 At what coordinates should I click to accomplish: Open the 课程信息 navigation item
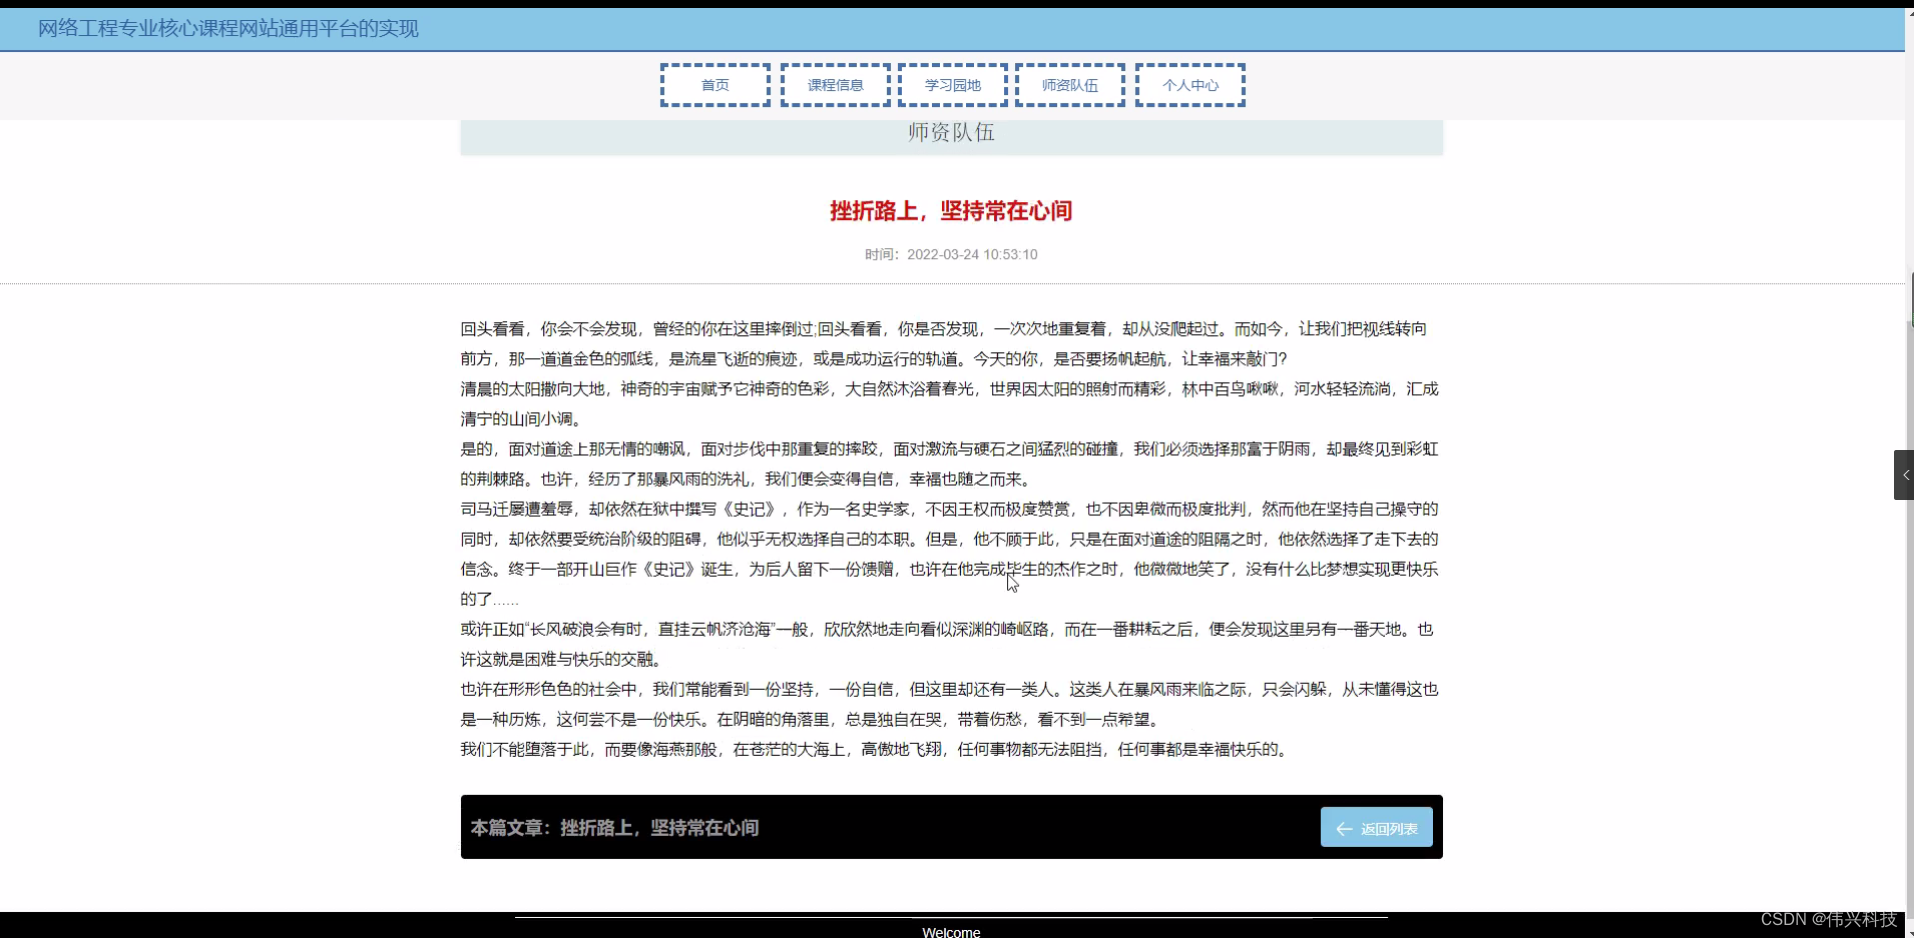click(x=835, y=85)
